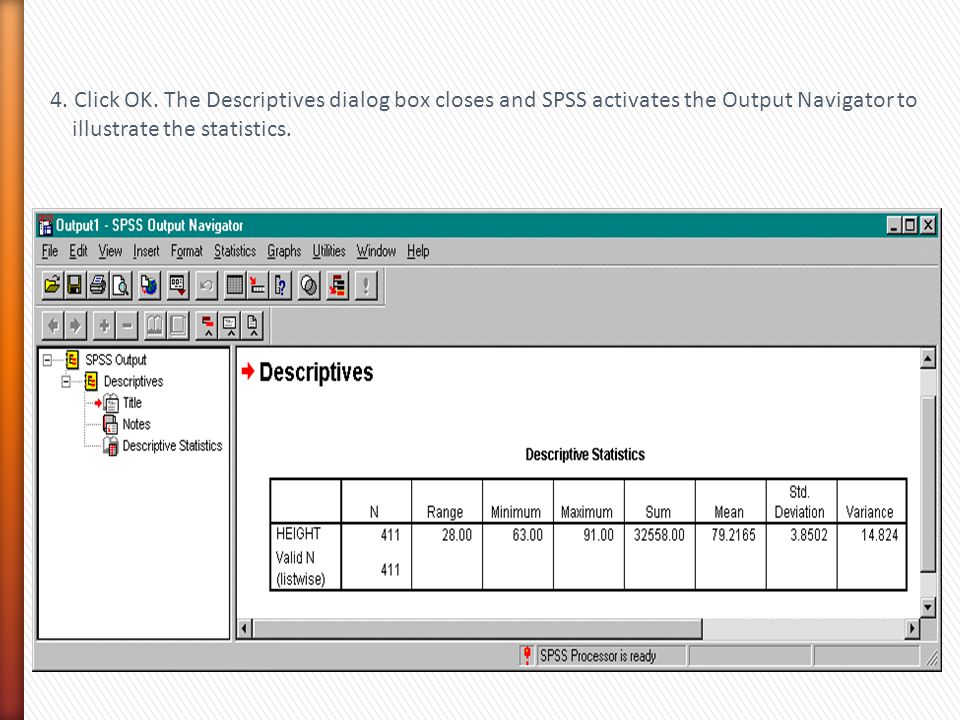Select the Descriptives outline tree label

pos(133,381)
